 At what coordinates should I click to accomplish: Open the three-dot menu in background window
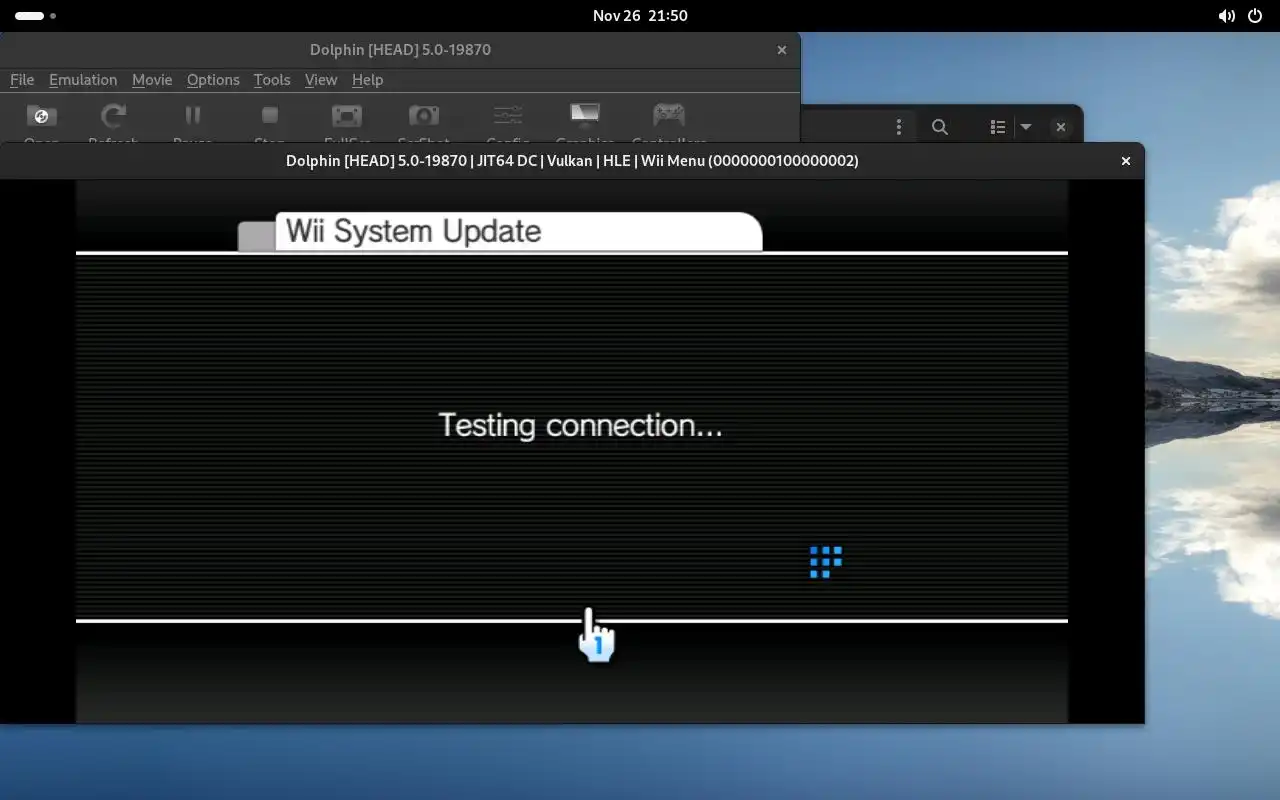click(x=899, y=127)
